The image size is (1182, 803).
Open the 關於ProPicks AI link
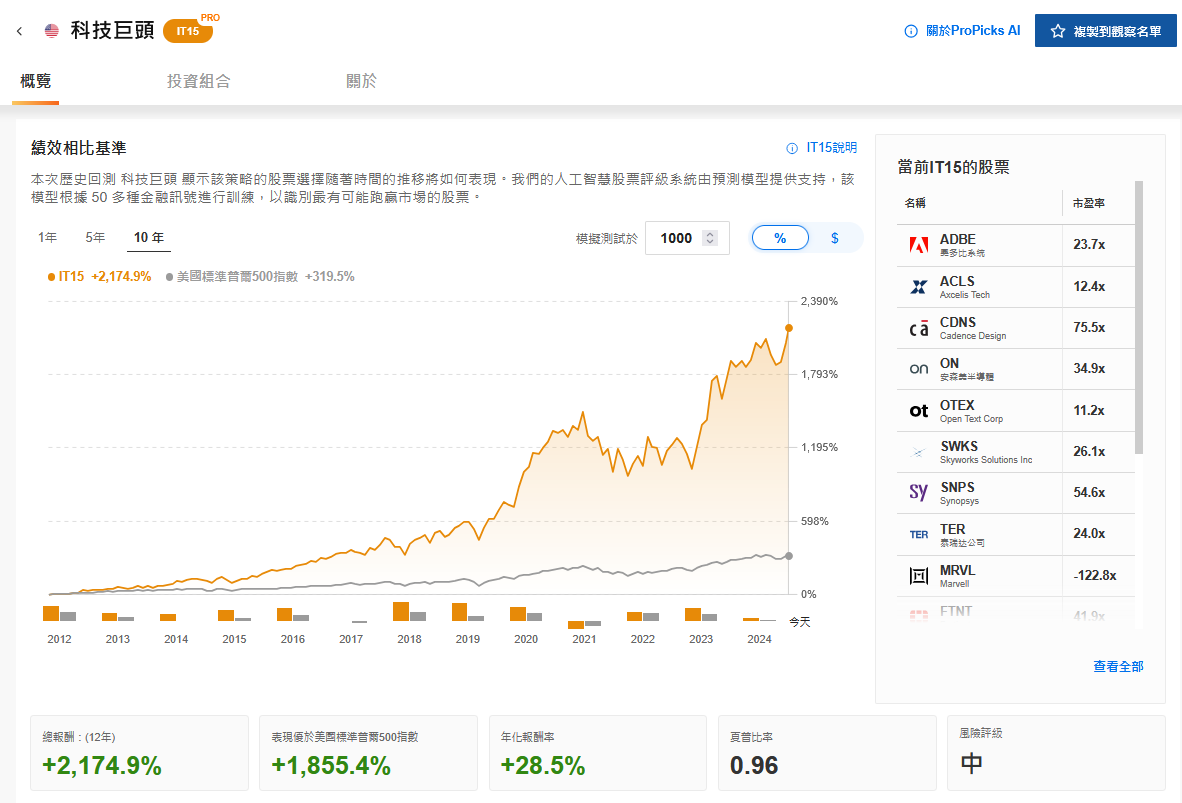972,31
